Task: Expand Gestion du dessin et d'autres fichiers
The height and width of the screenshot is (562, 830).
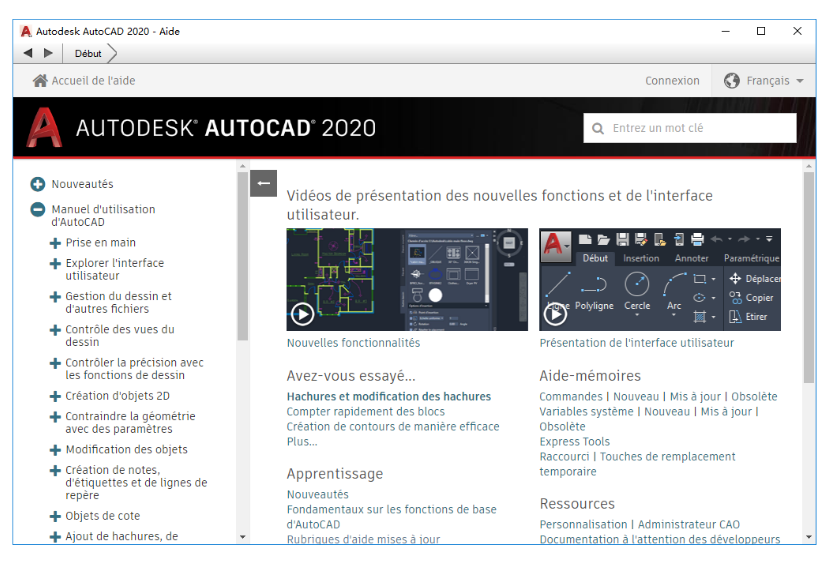Action: [55, 296]
